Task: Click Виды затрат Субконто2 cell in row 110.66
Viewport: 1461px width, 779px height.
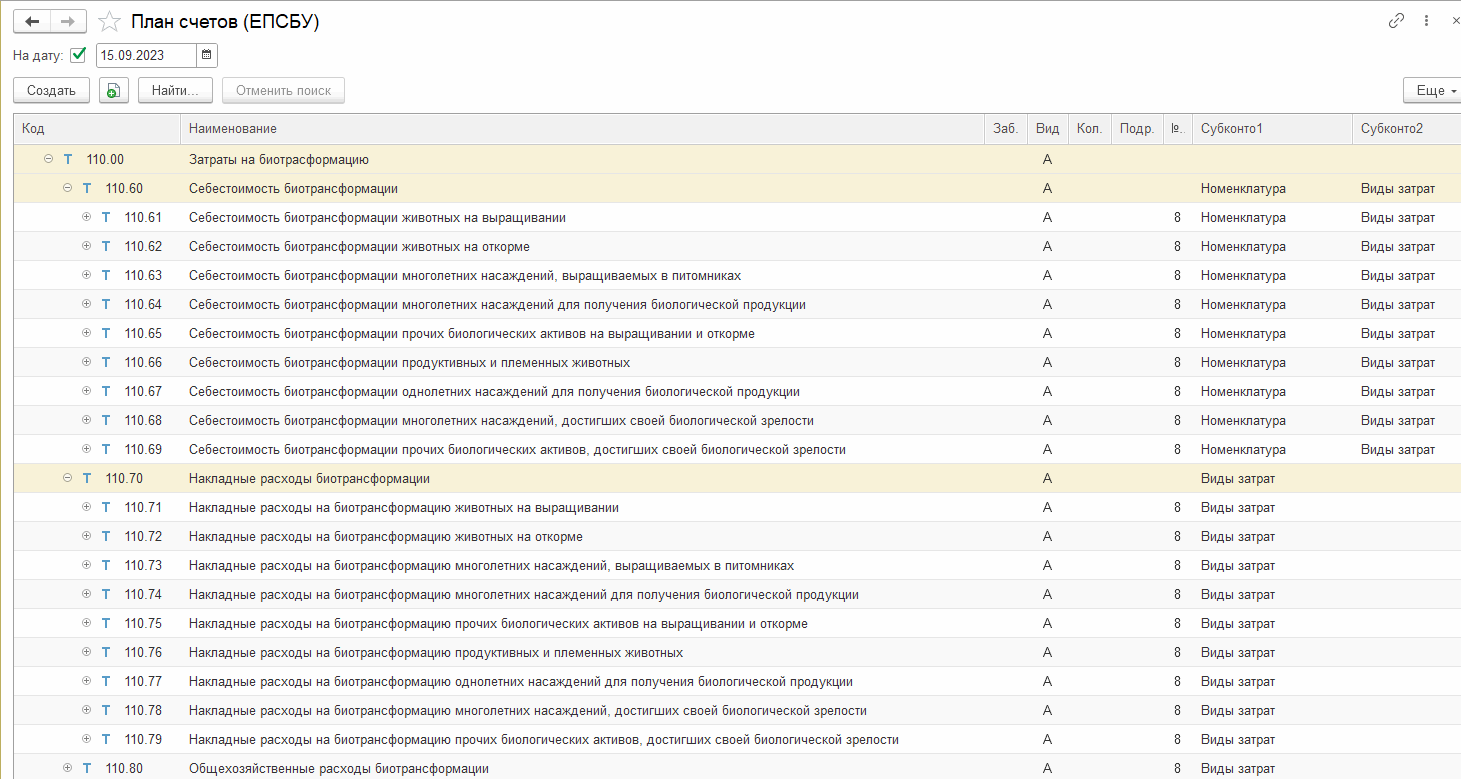Action: [x=1398, y=362]
